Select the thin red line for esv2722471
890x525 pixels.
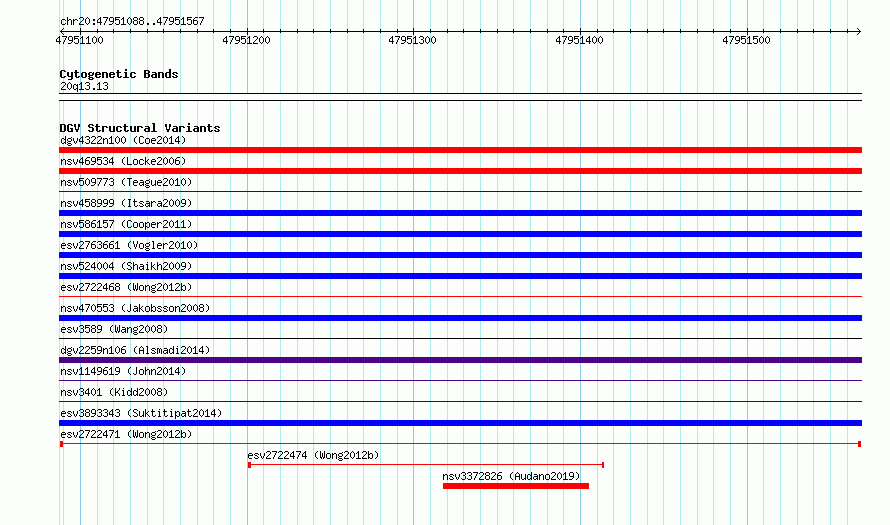click(x=460, y=444)
